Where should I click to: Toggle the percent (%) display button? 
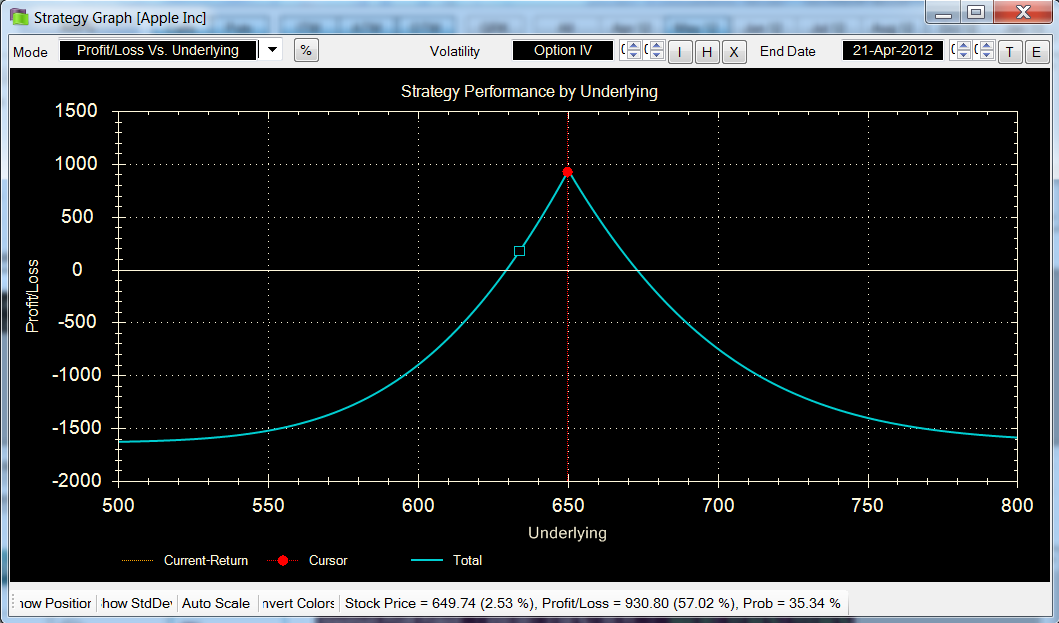(x=306, y=51)
